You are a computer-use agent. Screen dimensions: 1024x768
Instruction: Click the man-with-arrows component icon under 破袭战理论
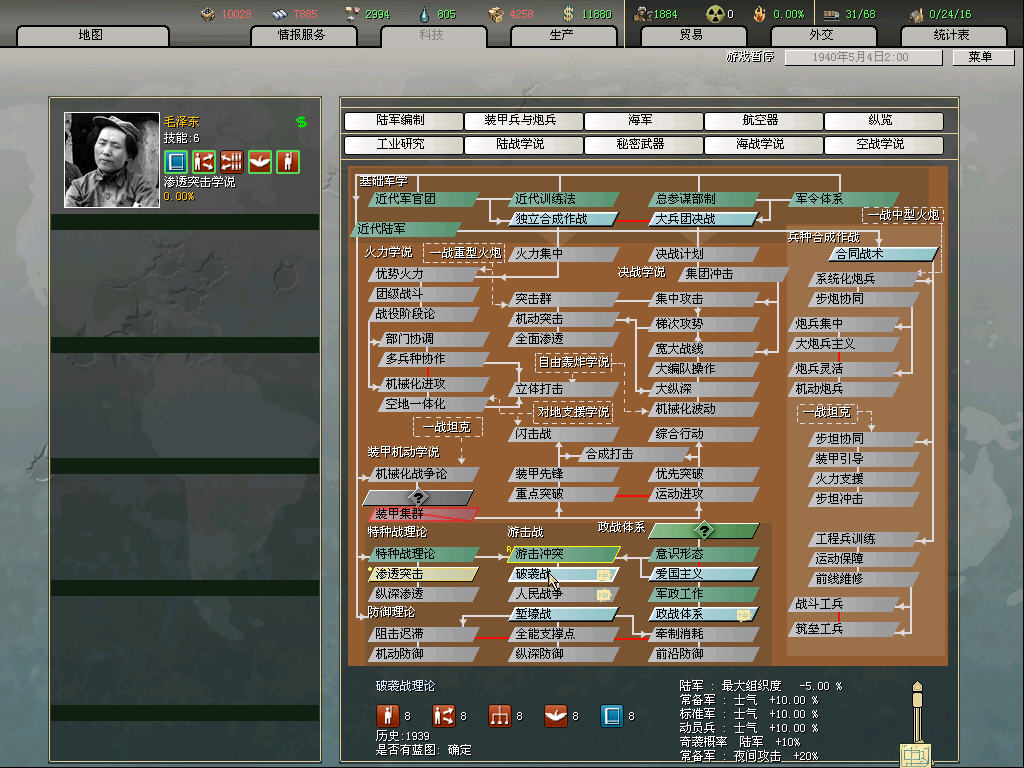[x=443, y=716]
